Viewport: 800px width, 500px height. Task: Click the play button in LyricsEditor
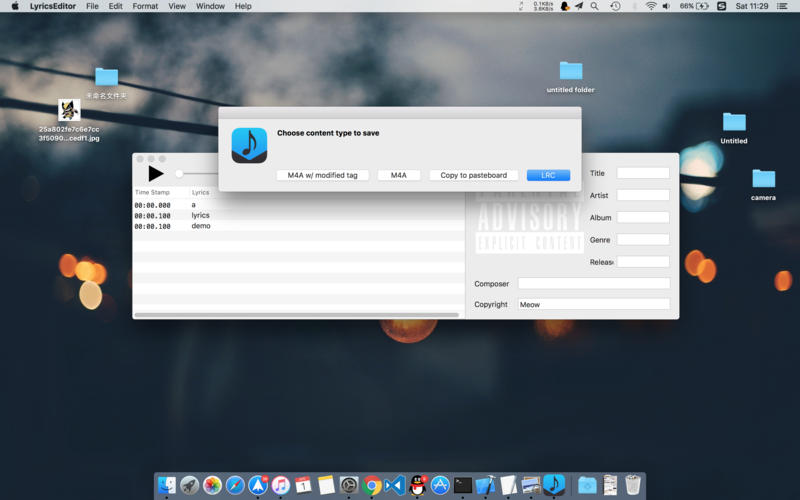tap(156, 173)
